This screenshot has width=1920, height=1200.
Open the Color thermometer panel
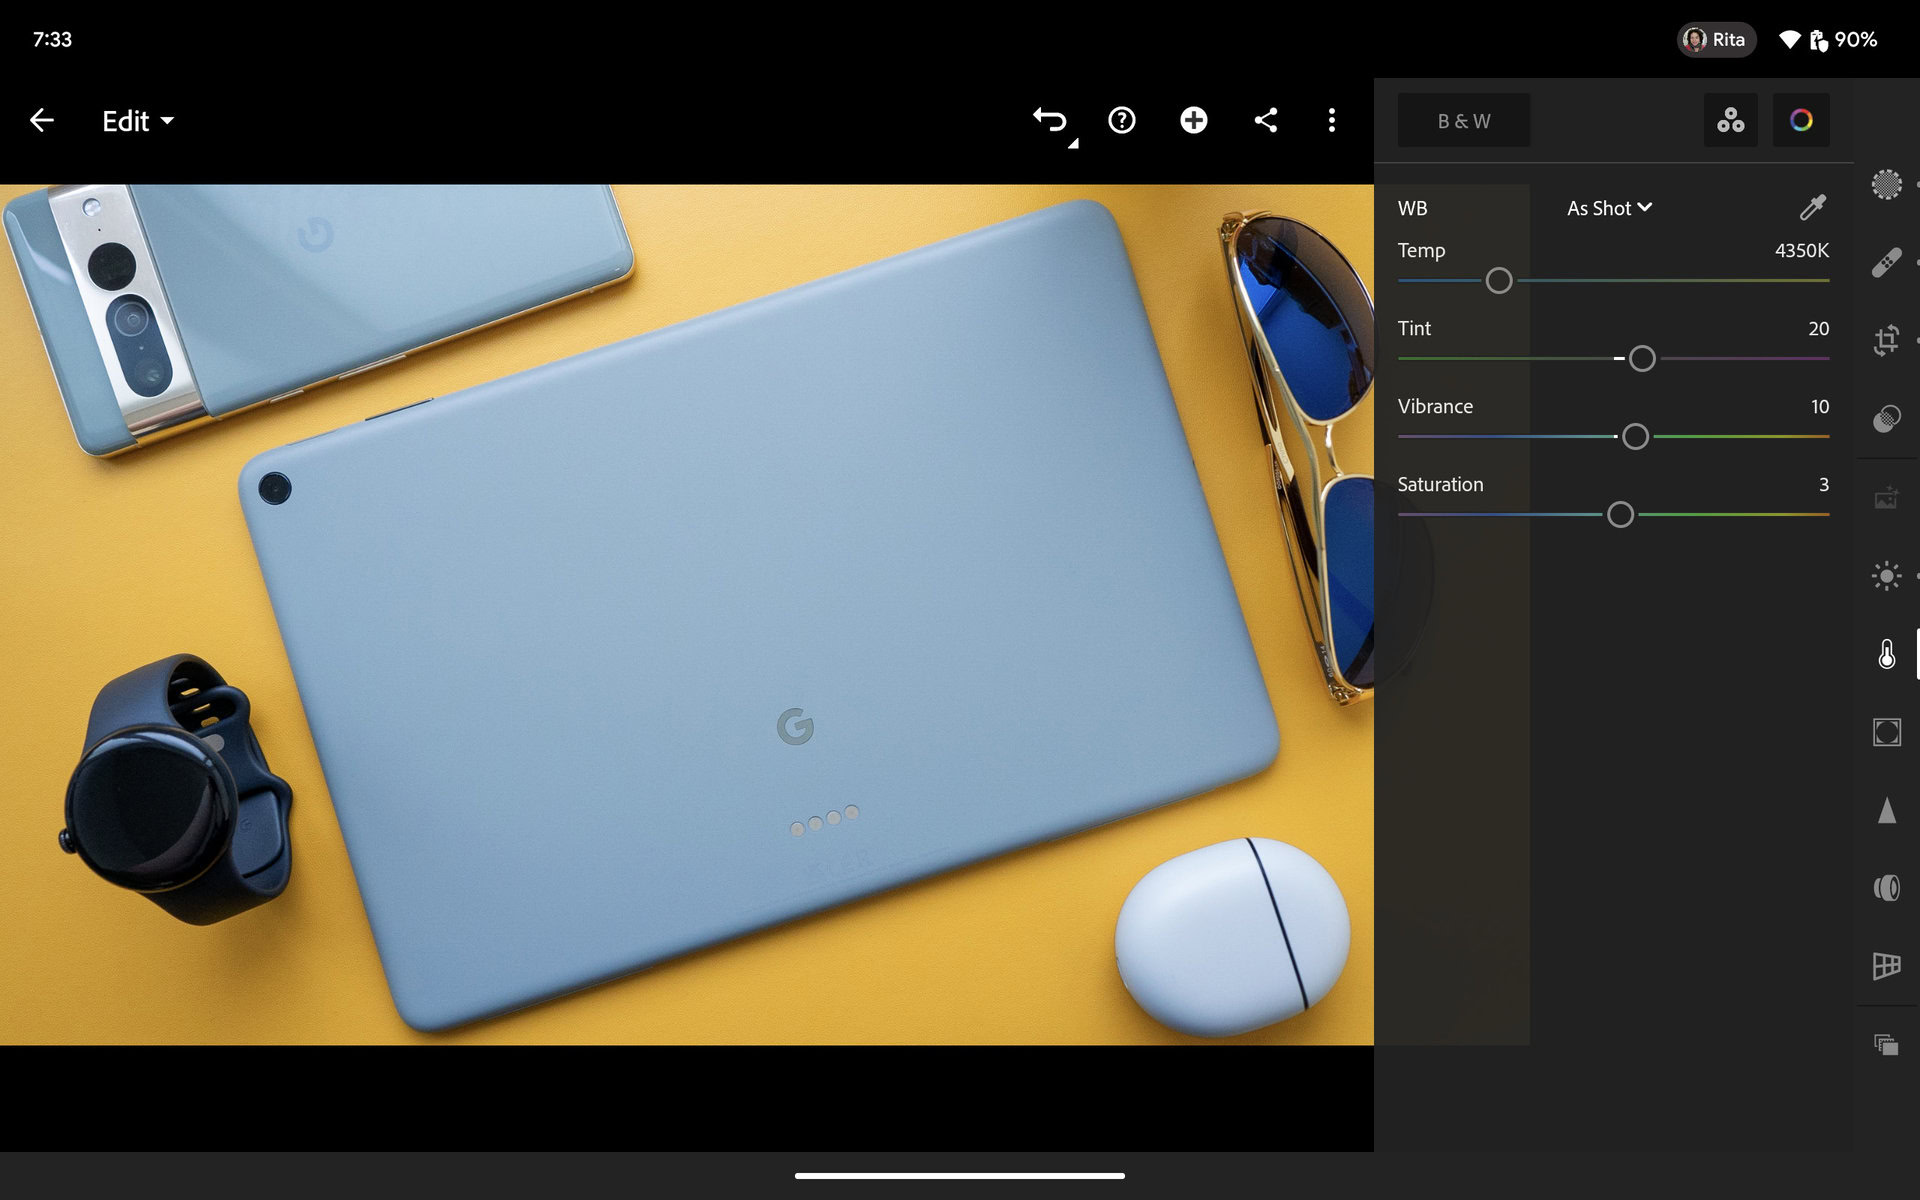[x=1886, y=654]
